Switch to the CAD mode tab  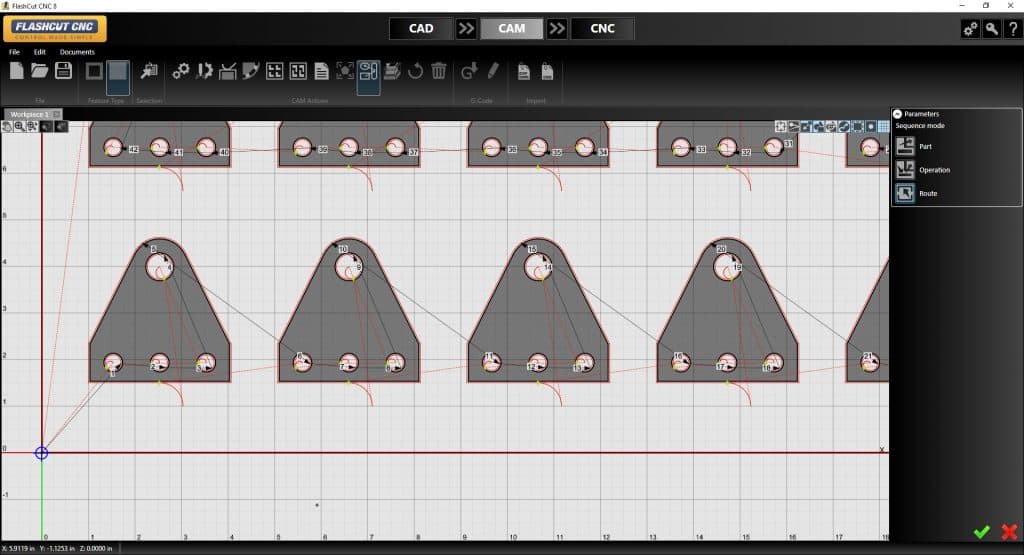click(x=421, y=28)
